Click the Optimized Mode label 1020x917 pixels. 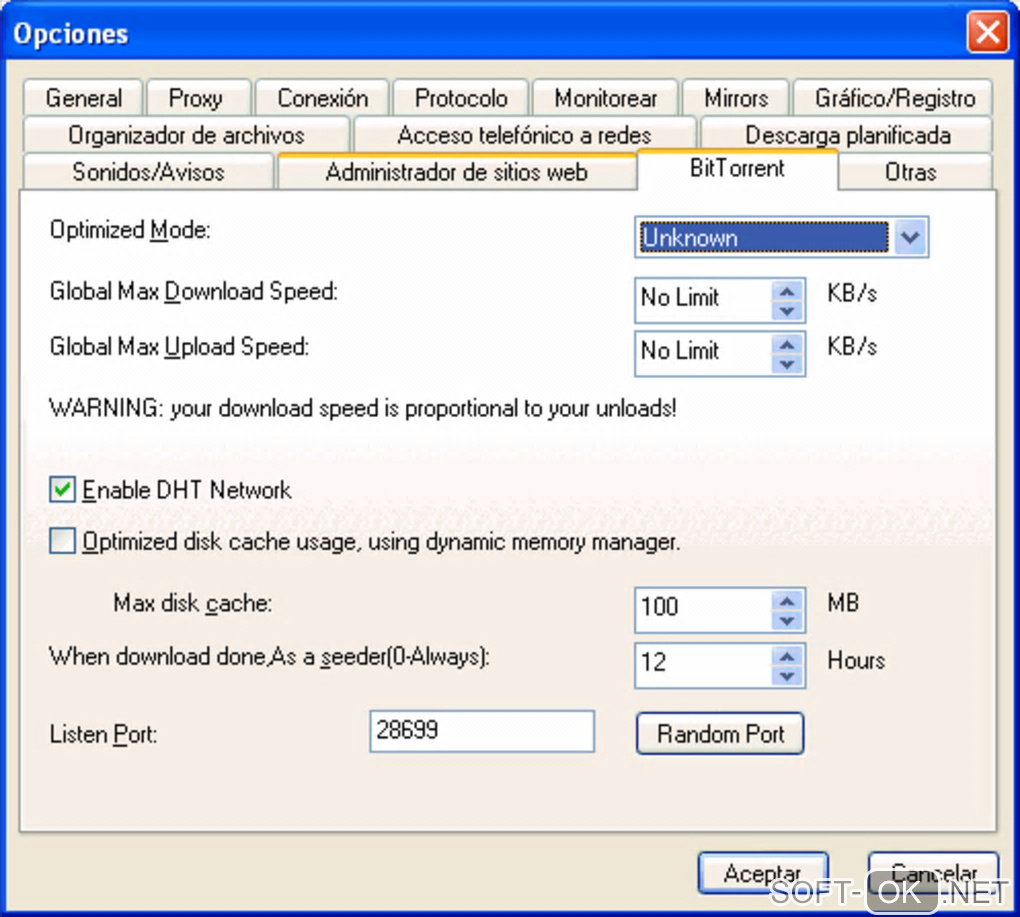(x=130, y=230)
